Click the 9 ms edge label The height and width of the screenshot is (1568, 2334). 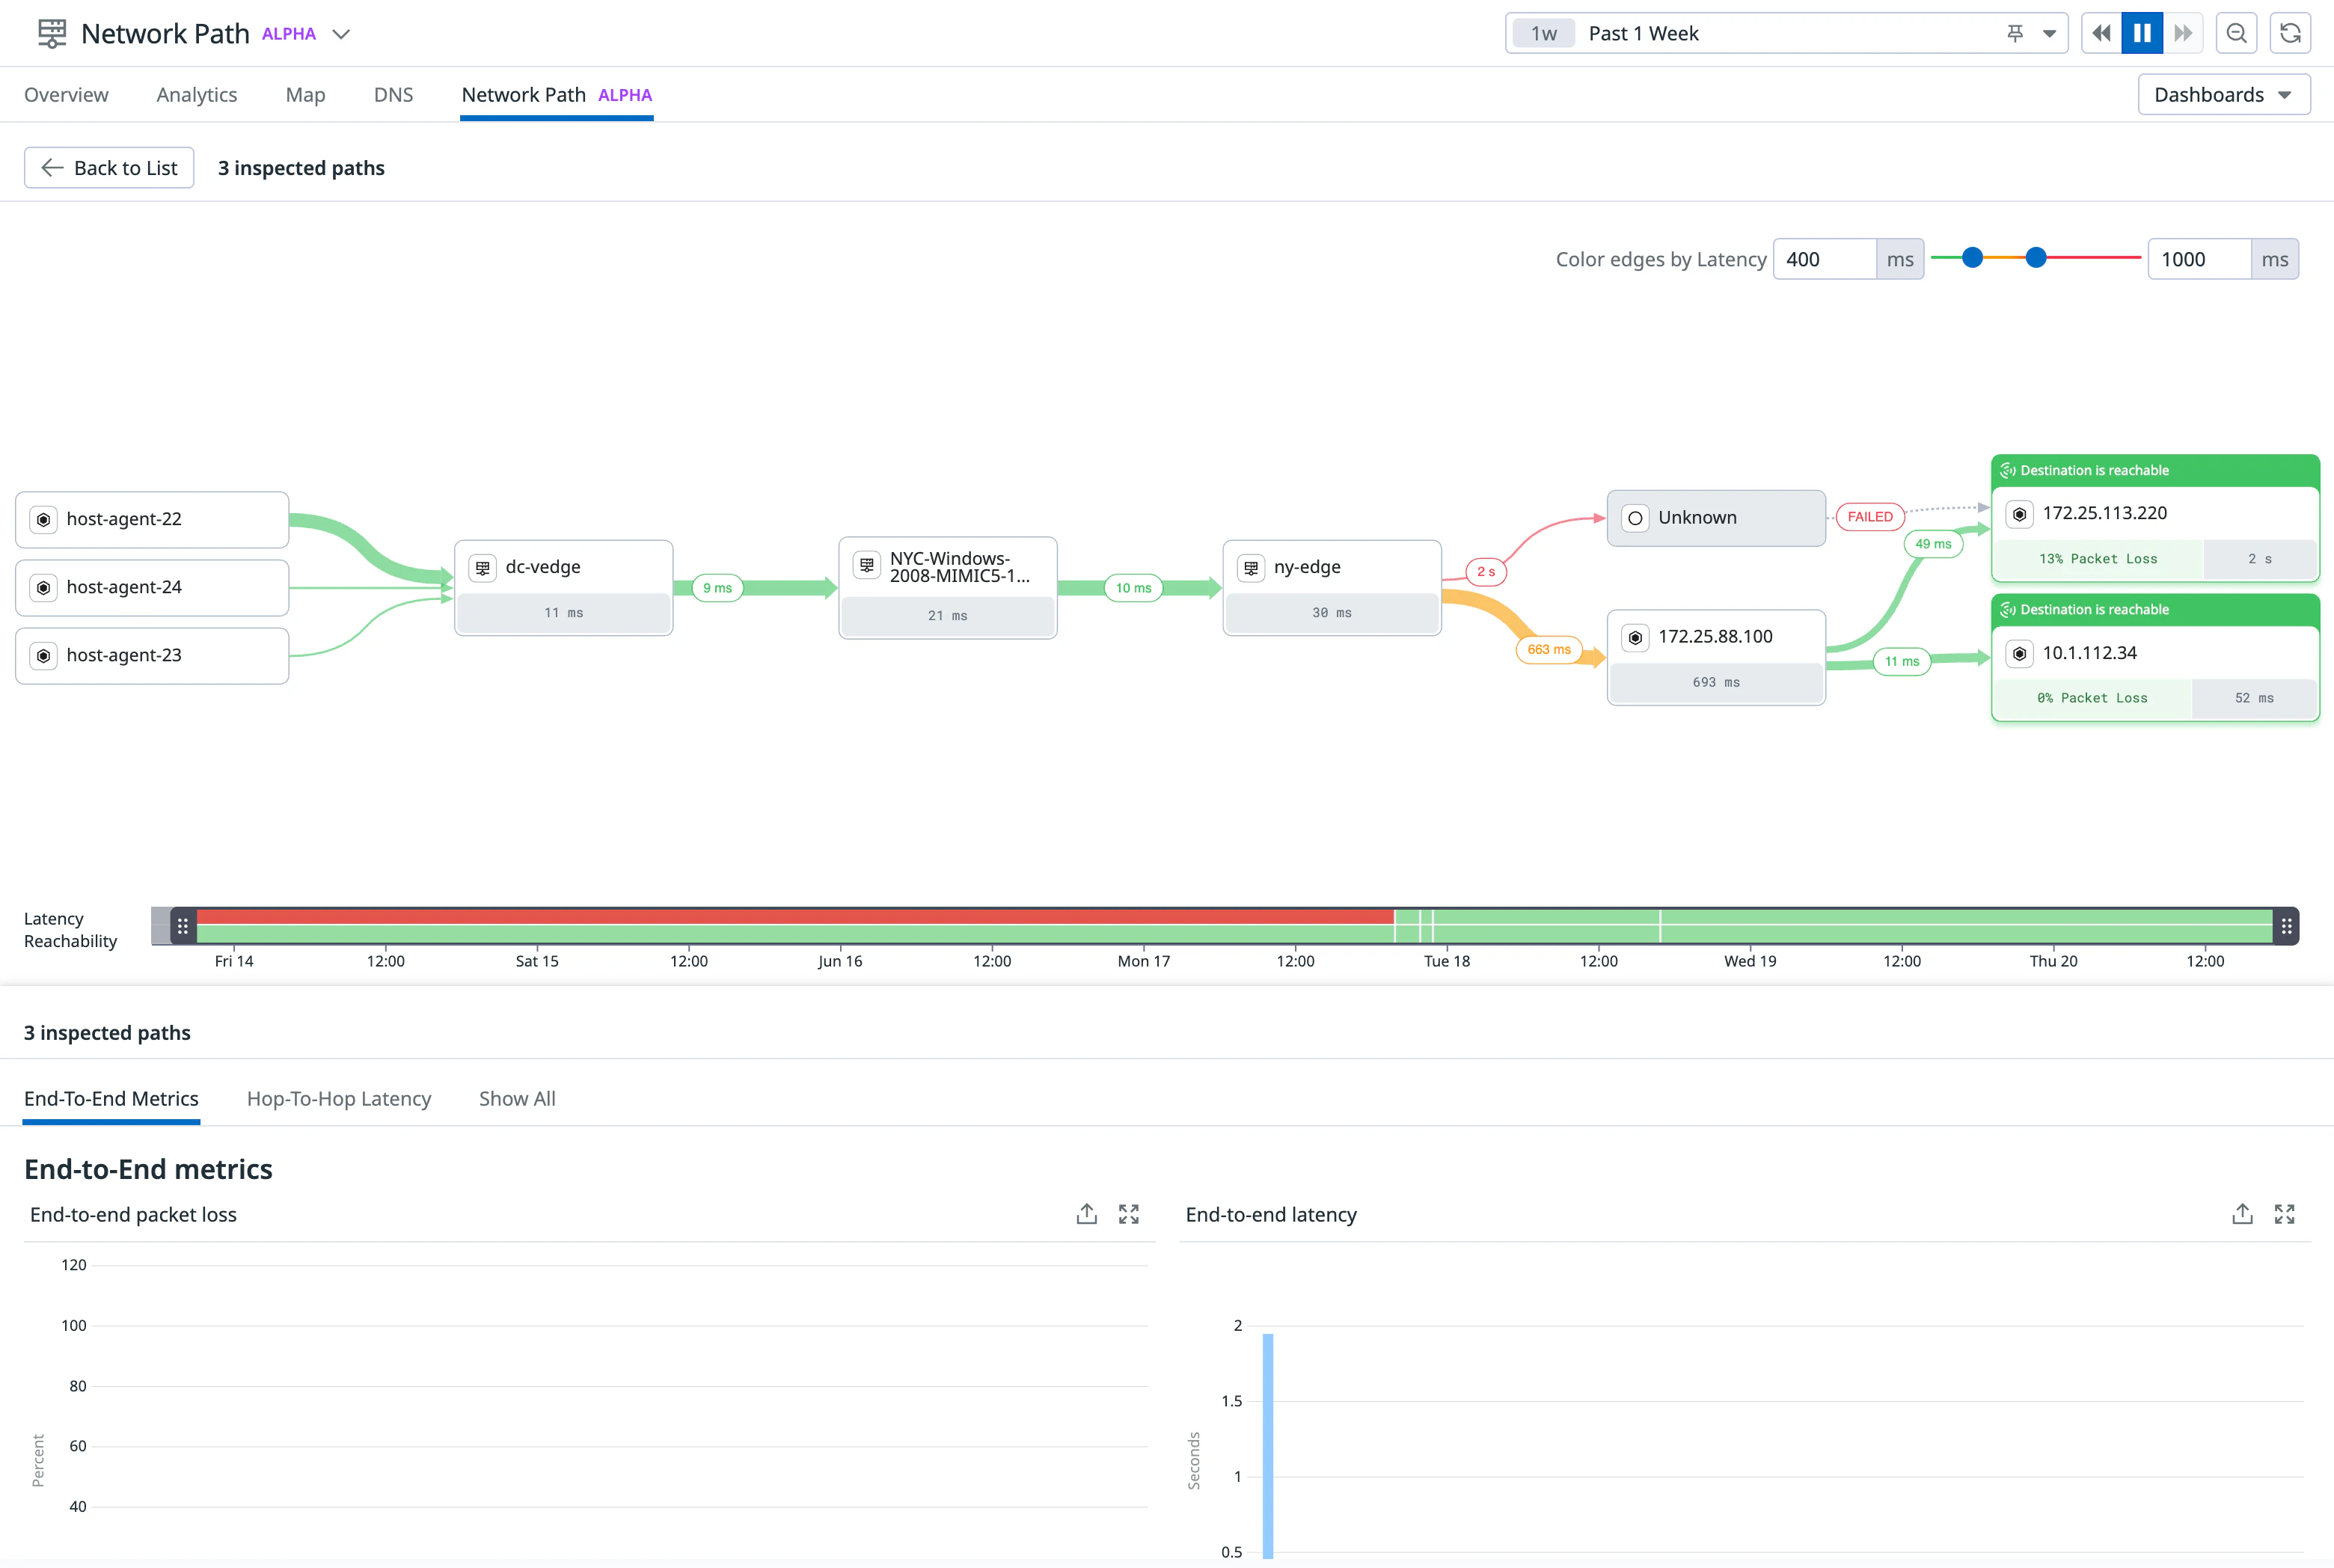pyautogui.click(x=717, y=588)
